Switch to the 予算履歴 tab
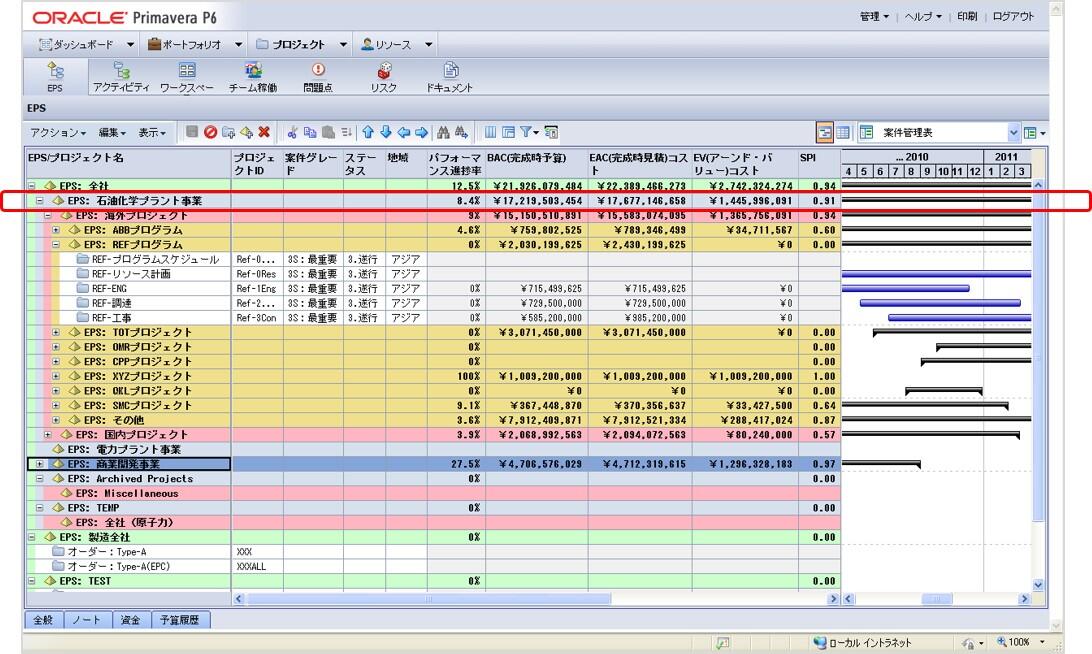The height and width of the screenshot is (654, 1092). coord(180,620)
